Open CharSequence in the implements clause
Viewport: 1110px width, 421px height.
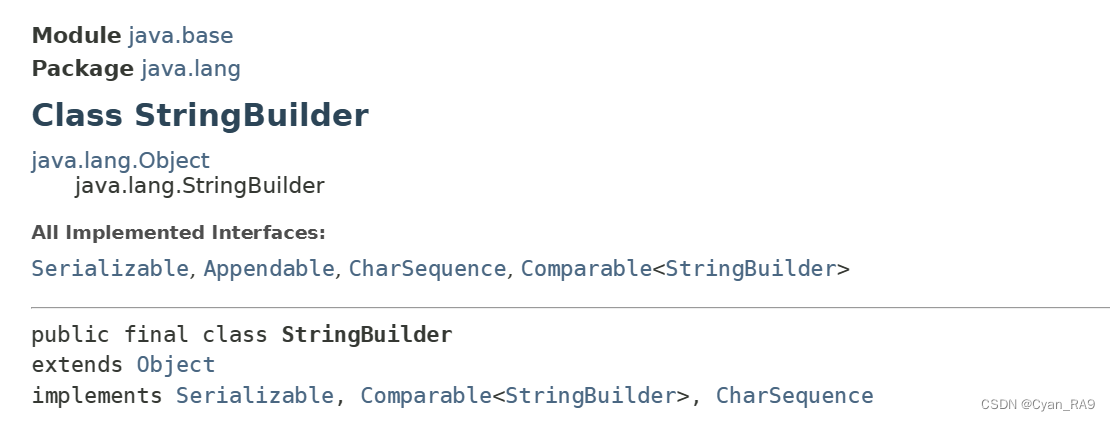click(794, 396)
